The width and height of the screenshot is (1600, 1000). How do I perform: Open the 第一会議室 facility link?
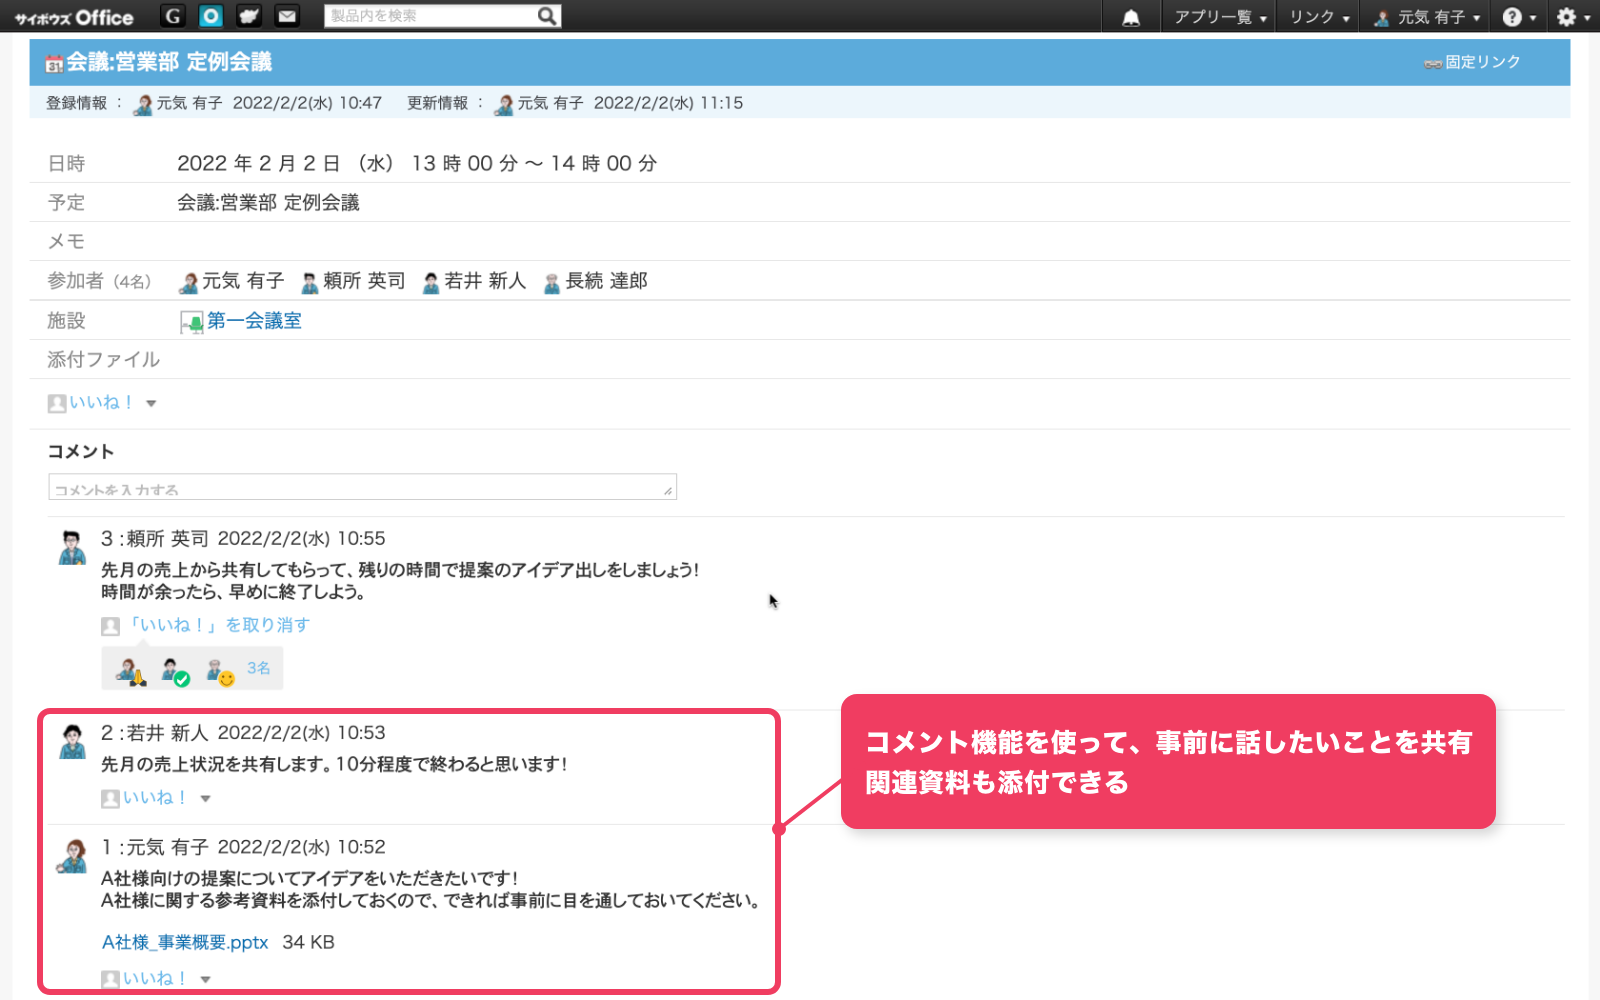pyautogui.click(x=254, y=321)
